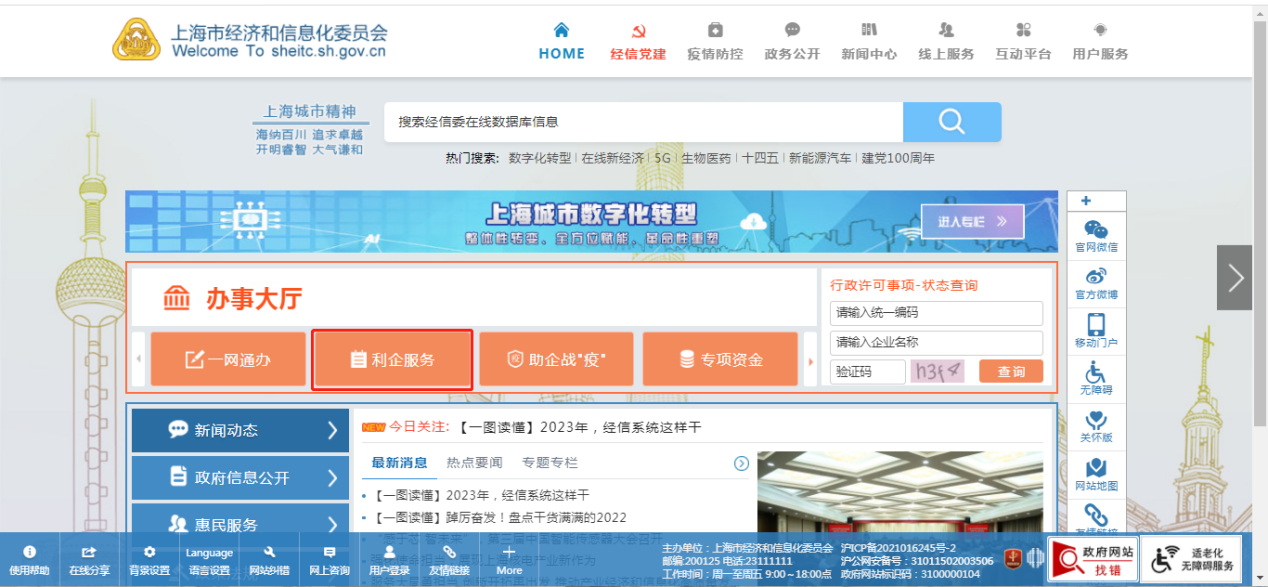This screenshot has width=1268, height=587.
Task: Switch to the 热点要闻 news tab
Action: pyautogui.click(x=474, y=463)
